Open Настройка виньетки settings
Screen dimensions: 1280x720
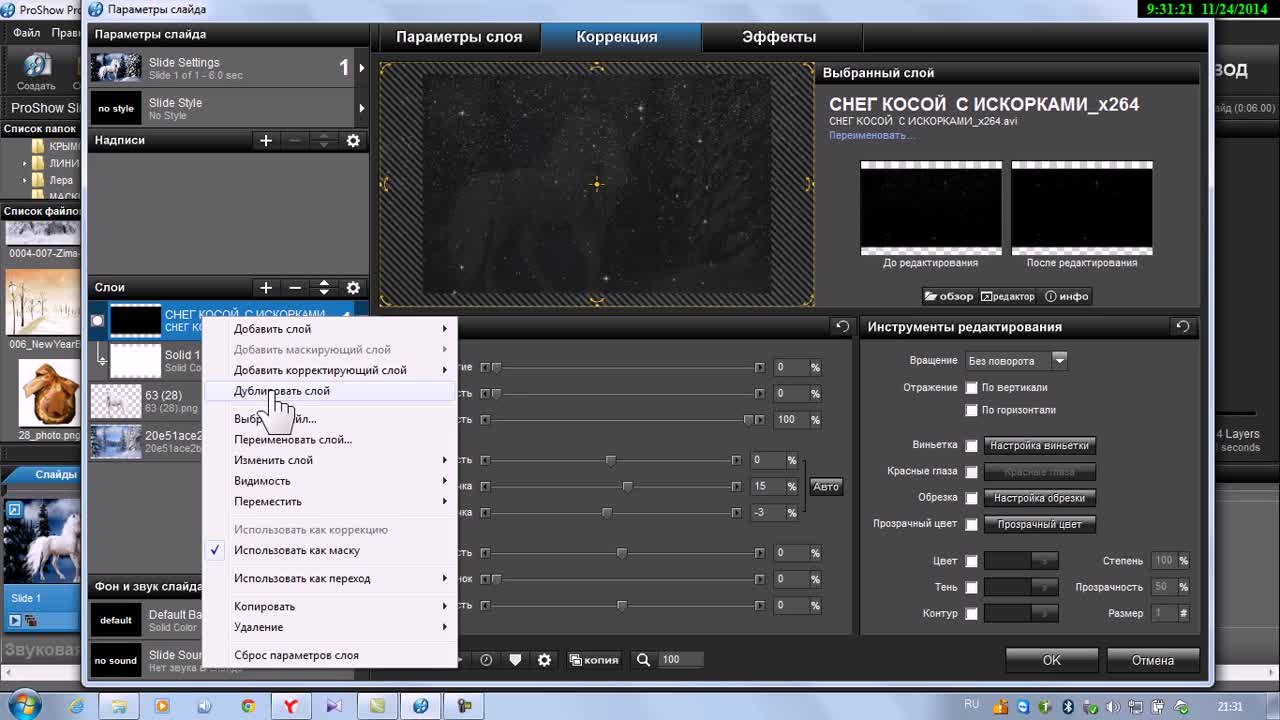(x=1040, y=446)
